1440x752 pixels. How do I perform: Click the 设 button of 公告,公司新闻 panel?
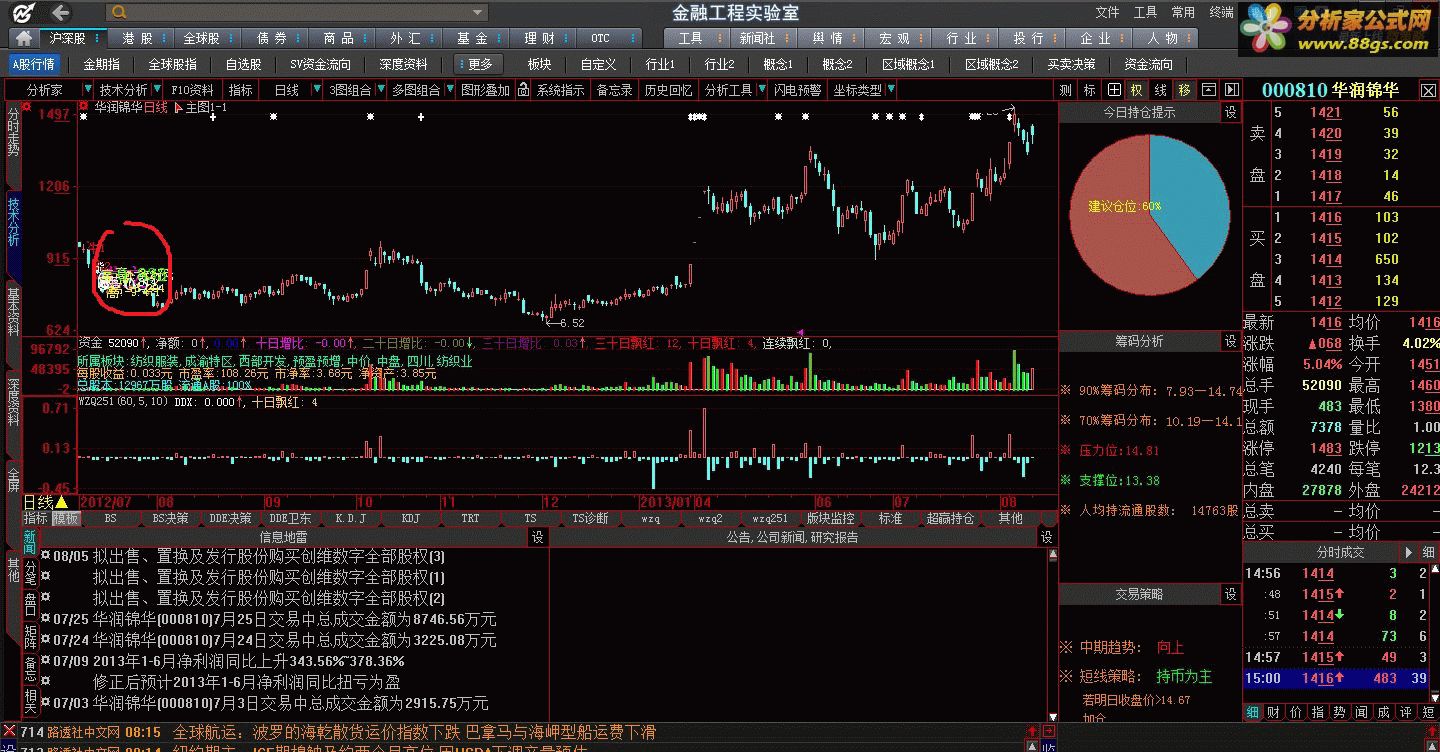pyautogui.click(x=1047, y=537)
